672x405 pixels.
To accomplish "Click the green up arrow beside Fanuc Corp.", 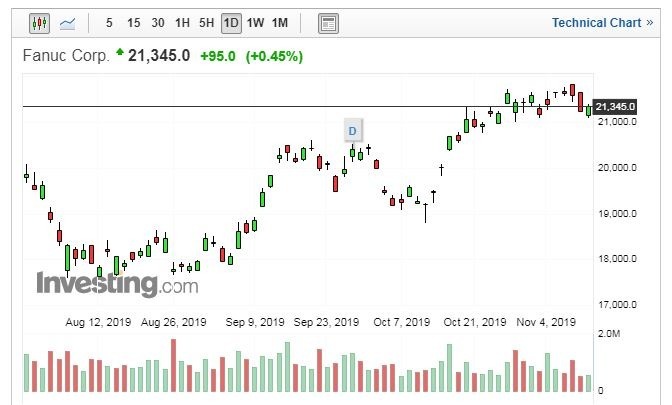I will pos(120,52).
